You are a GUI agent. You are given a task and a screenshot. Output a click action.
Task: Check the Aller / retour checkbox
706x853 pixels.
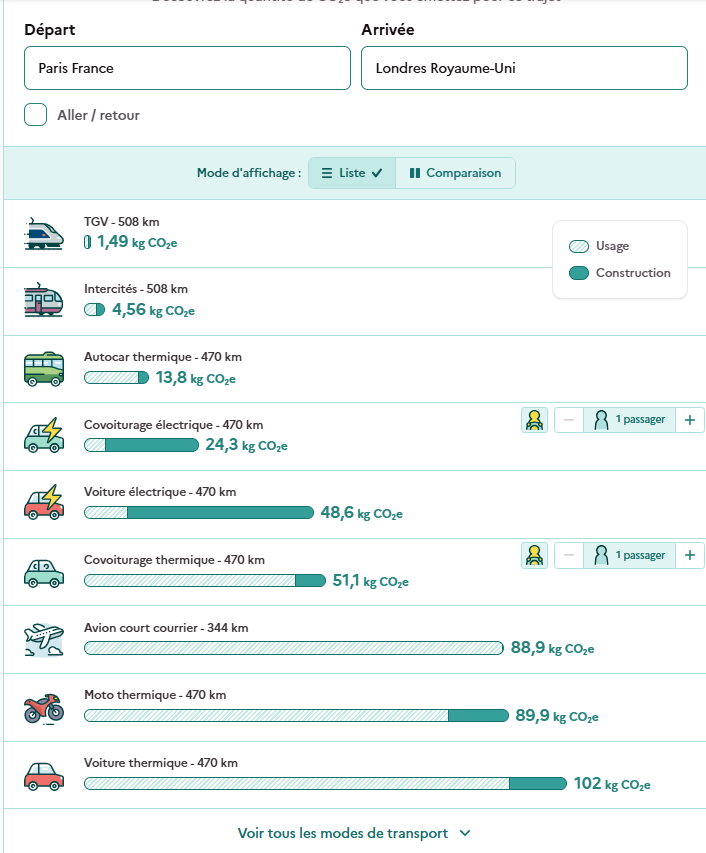coord(35,115)
